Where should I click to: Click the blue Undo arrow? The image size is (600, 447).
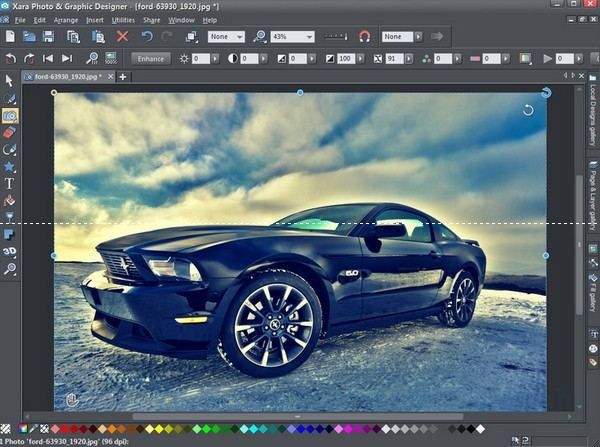148,37
